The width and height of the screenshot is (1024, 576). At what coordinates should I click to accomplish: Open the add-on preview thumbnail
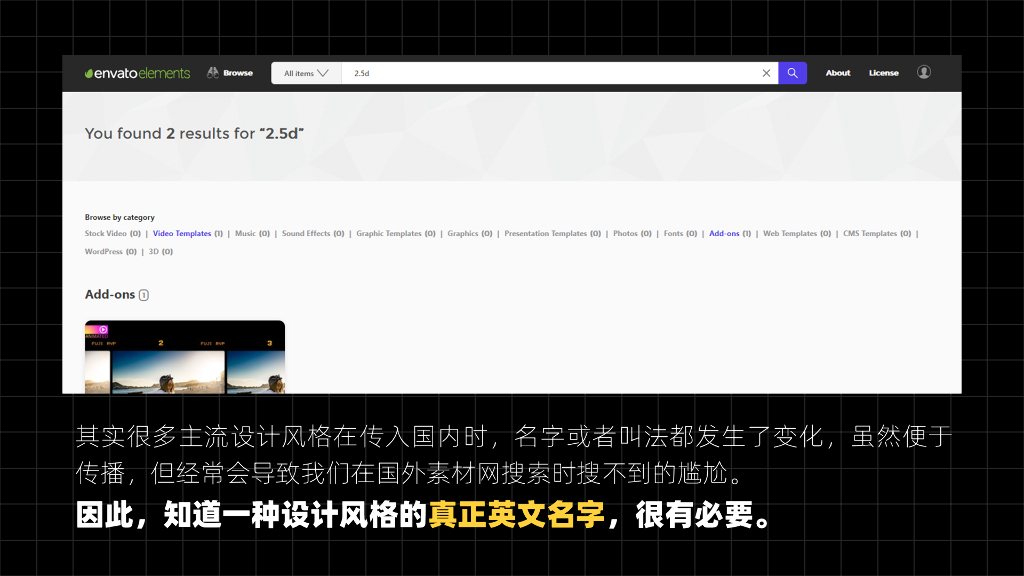click(x=184, y=357)
